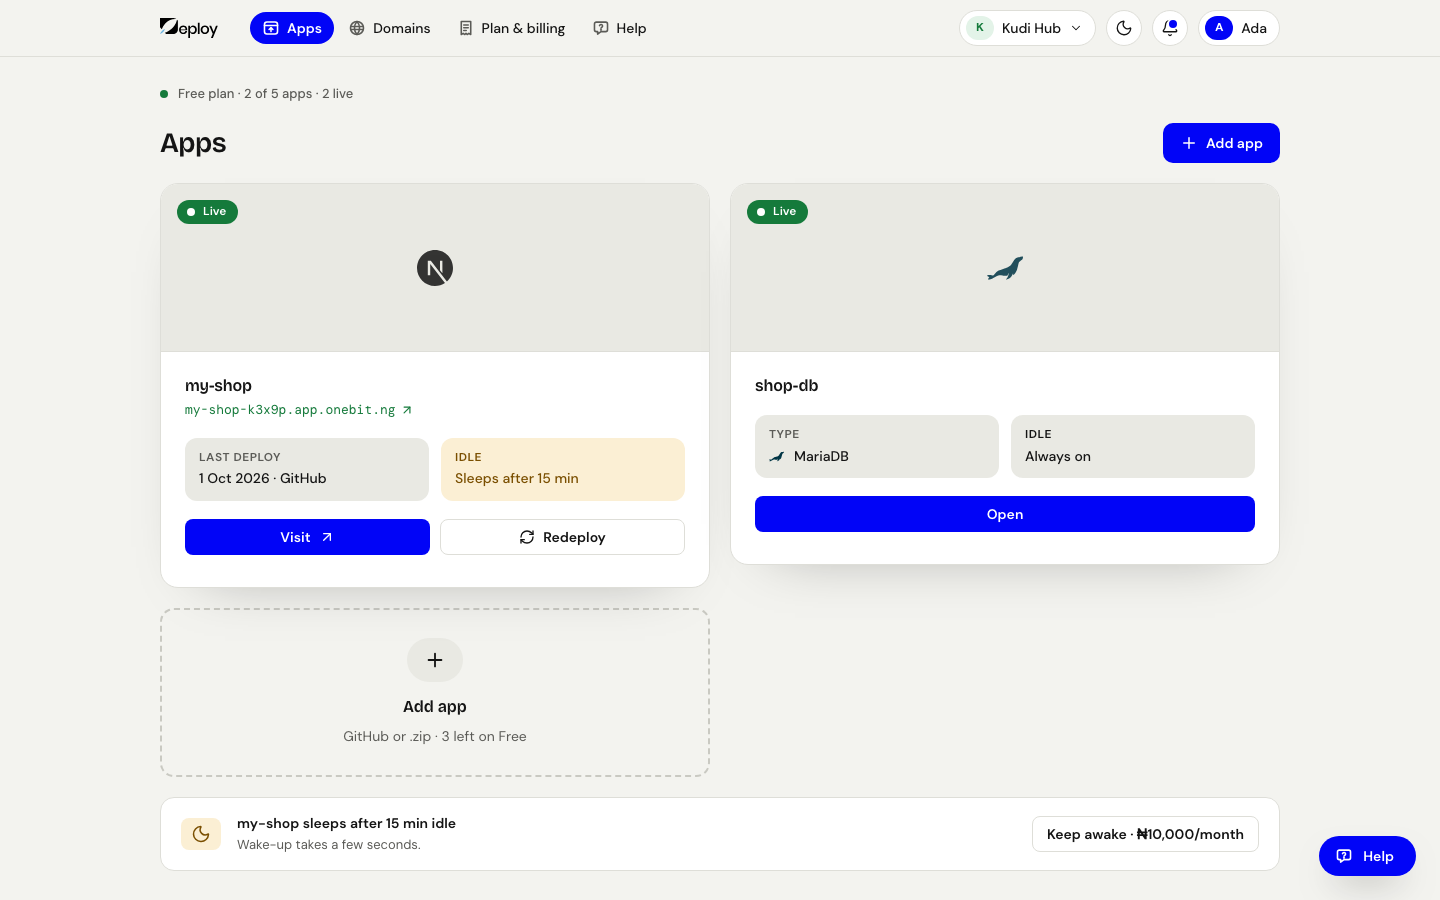Click 'my-shop sleeps after 15 min idle' notice

click(346, 824)
